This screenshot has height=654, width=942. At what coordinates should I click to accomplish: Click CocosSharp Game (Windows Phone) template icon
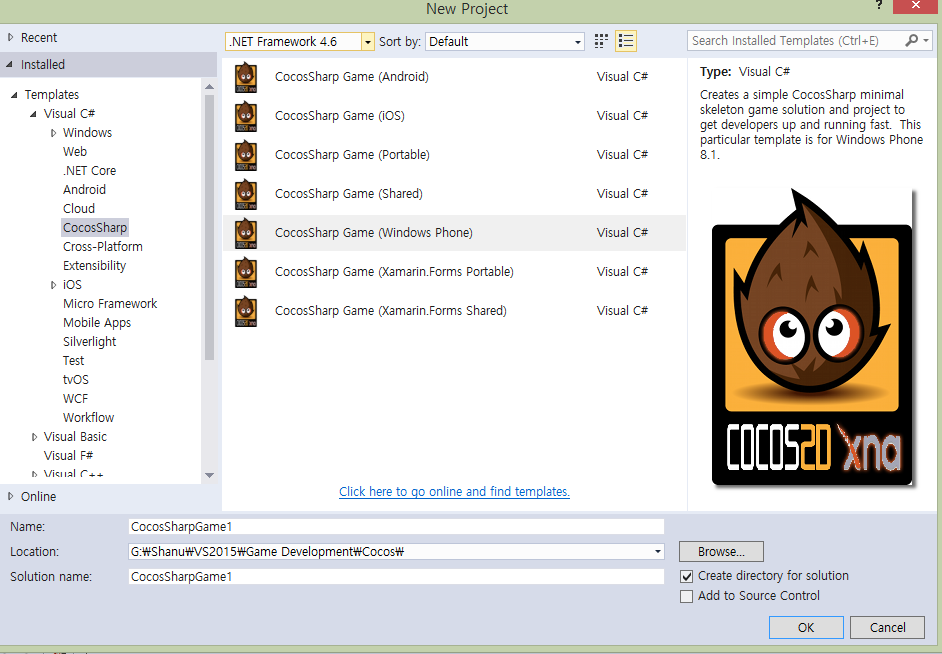[x=246, y=234]
